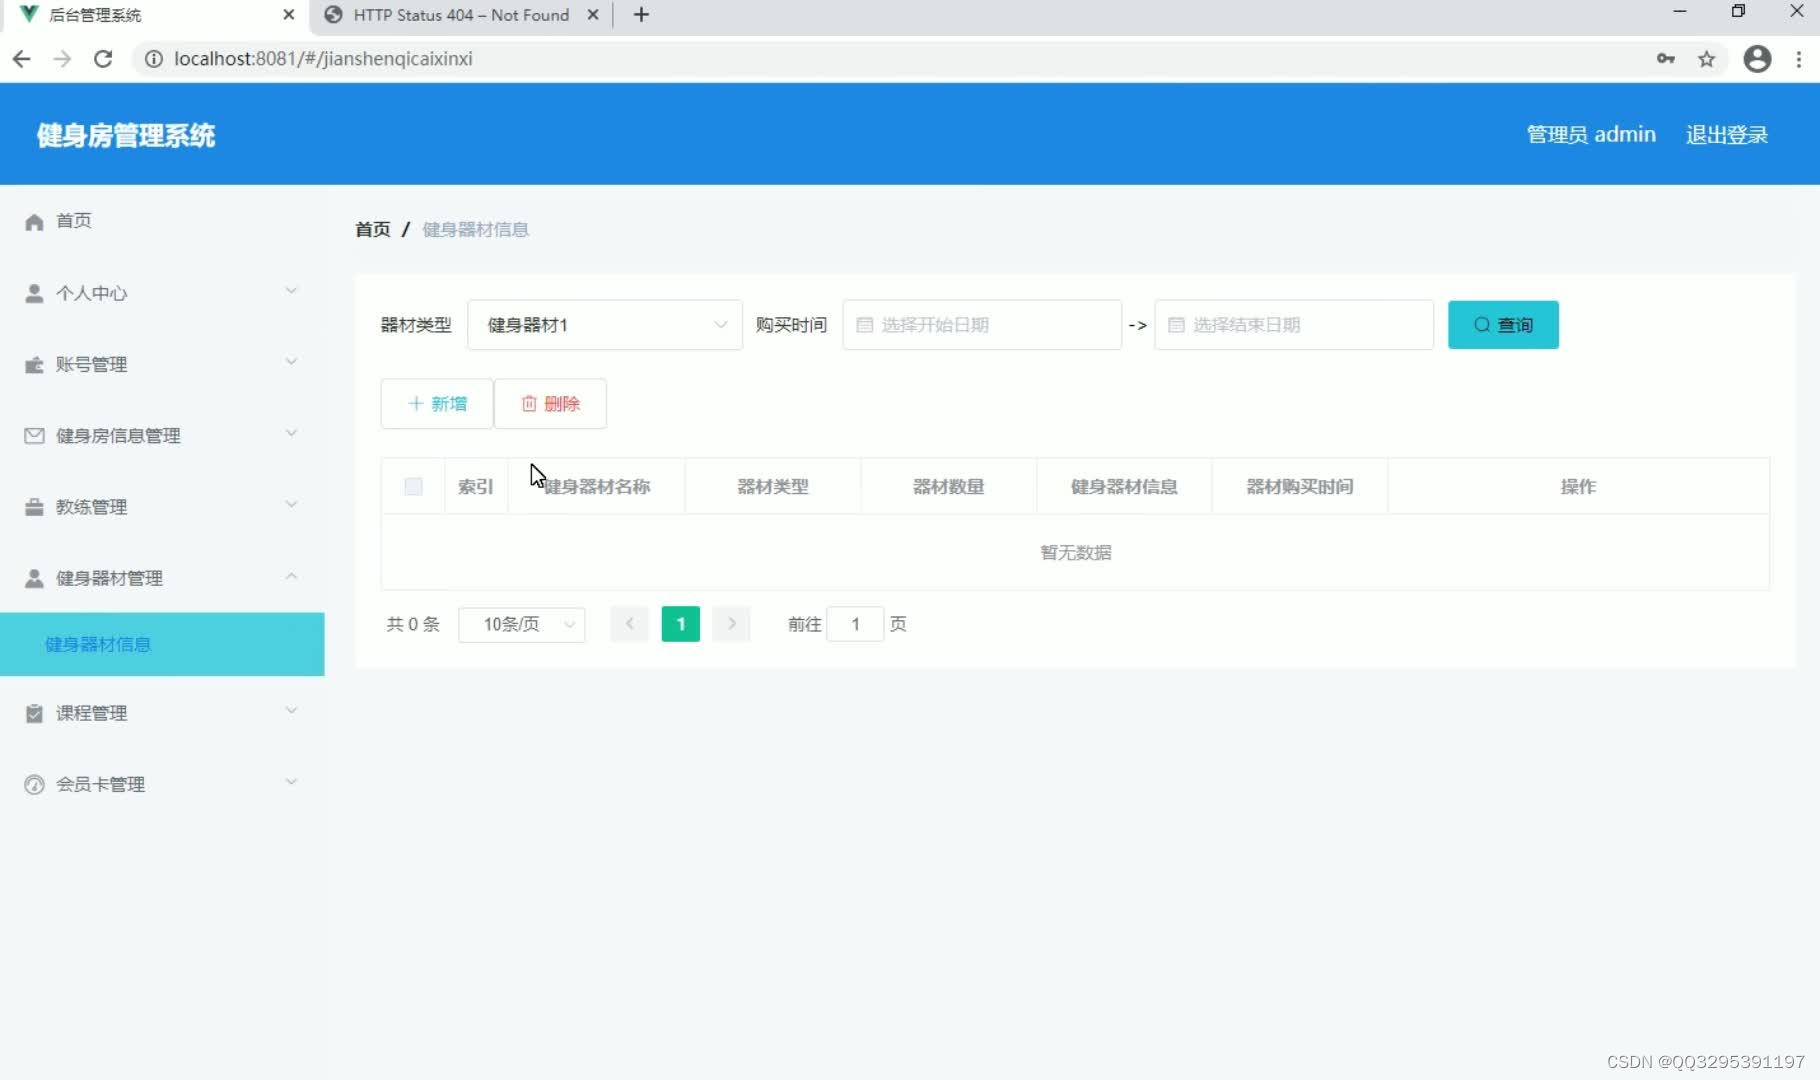Screen dimensions: 1820x1080
Task: Click the browser back arrow
Action: coord(21,59)
